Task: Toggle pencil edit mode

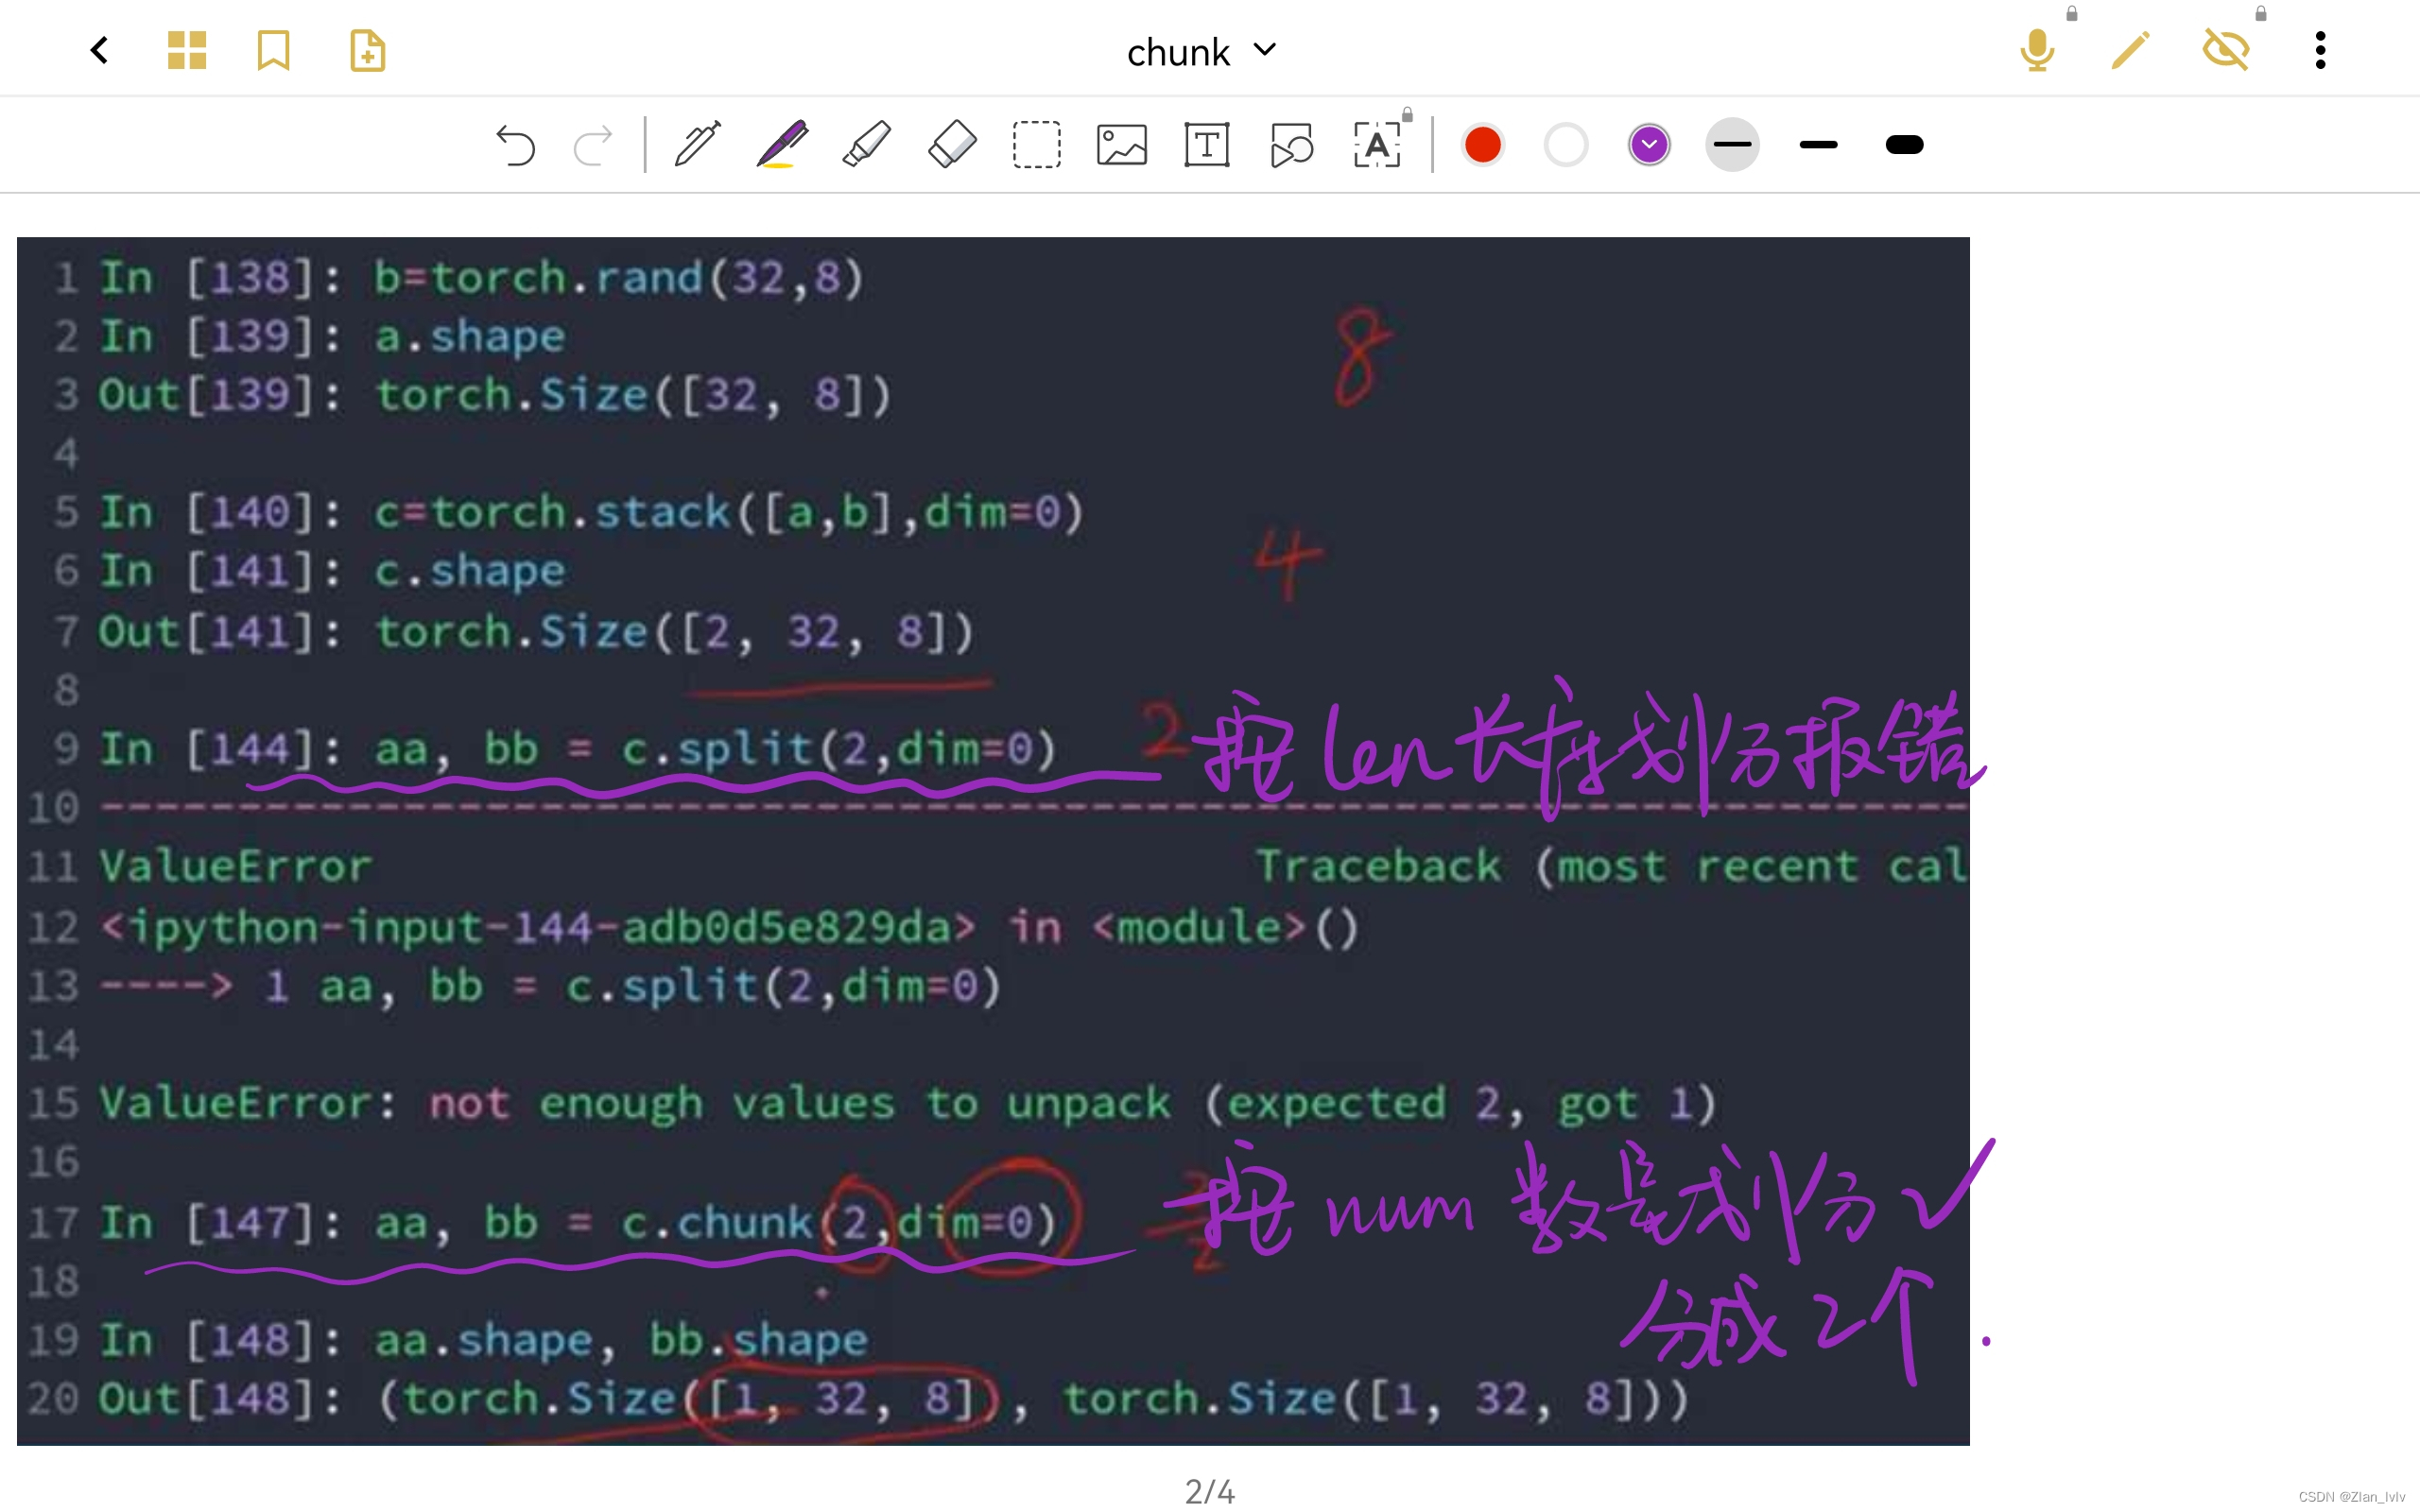Action: [x=2129, y=50]
